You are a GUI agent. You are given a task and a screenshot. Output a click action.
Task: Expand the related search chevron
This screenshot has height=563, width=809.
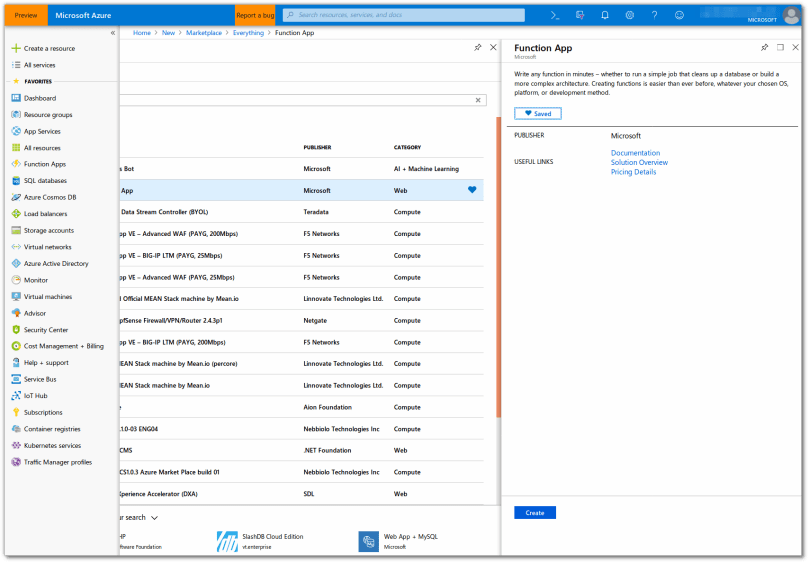(x=154, y=517)
